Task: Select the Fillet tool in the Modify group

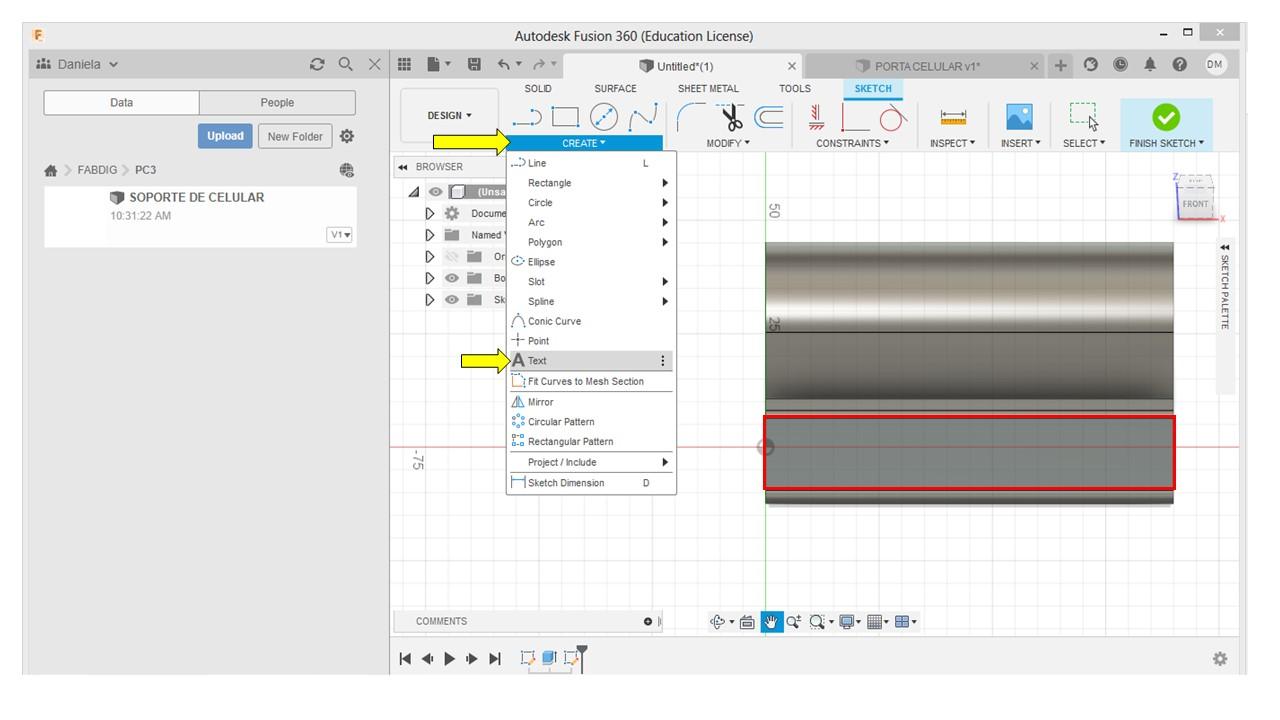Action: click(x=692, y=117)
